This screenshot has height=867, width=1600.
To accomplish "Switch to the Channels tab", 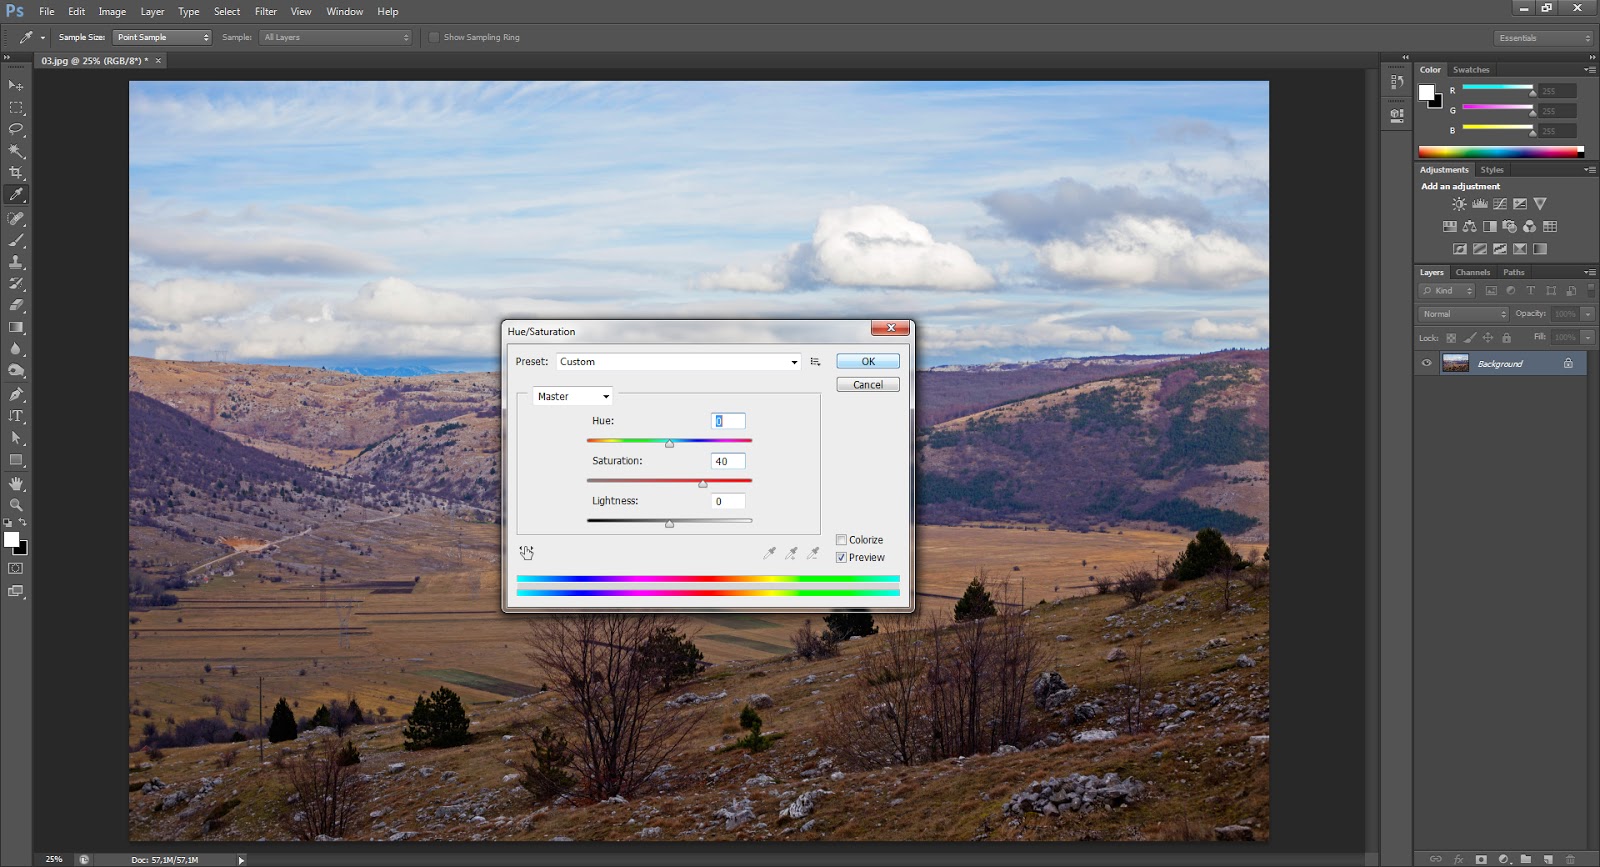I will 1472,272.
